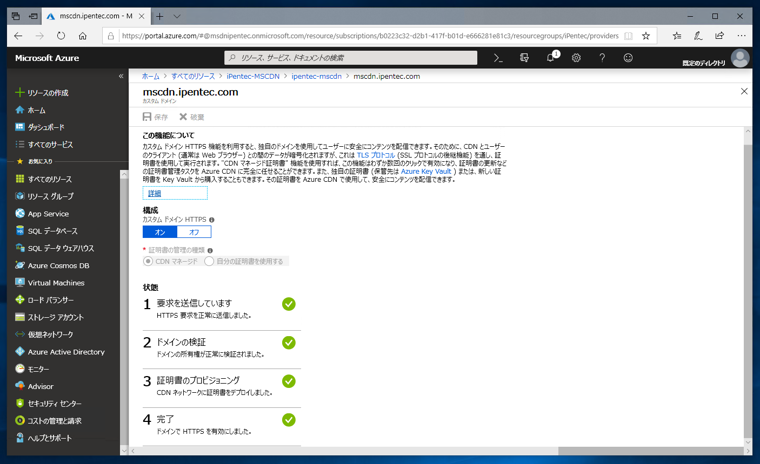Click the Azure Active Directory icon
Image resolution: width=760 pixels, height=464 pixels.
point(20,352)
